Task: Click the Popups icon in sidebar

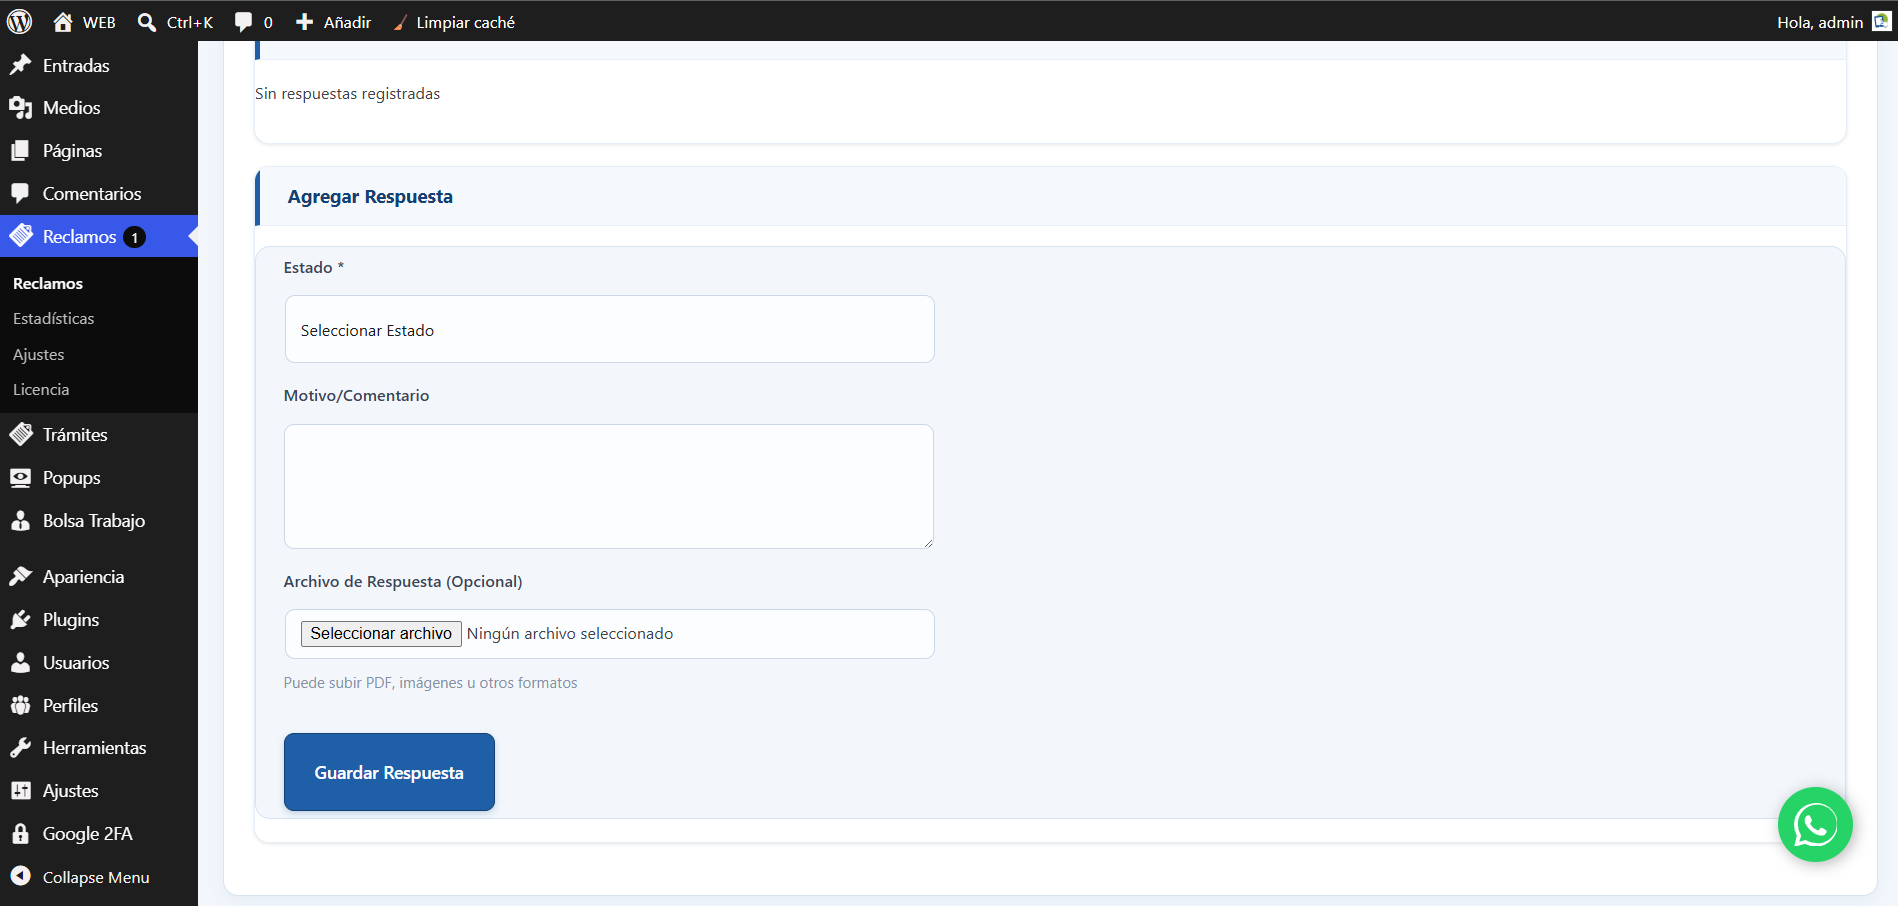Action: [21, 478]
